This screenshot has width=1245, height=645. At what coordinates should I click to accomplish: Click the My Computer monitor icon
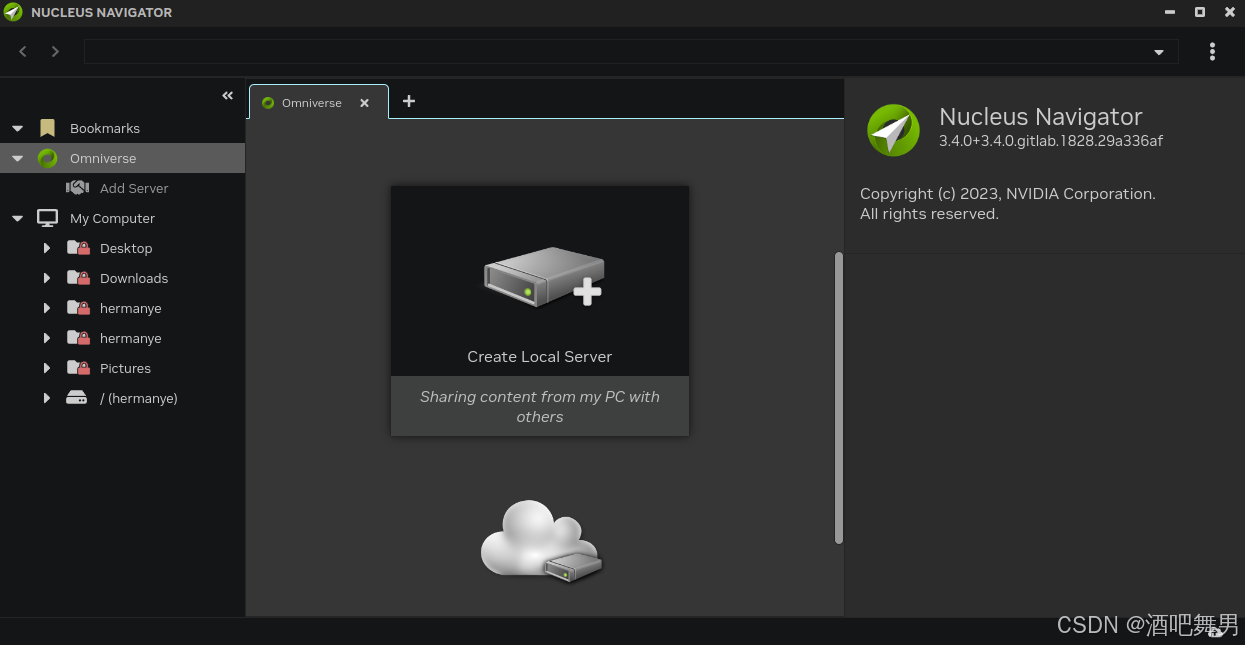[x=47, y=218]
